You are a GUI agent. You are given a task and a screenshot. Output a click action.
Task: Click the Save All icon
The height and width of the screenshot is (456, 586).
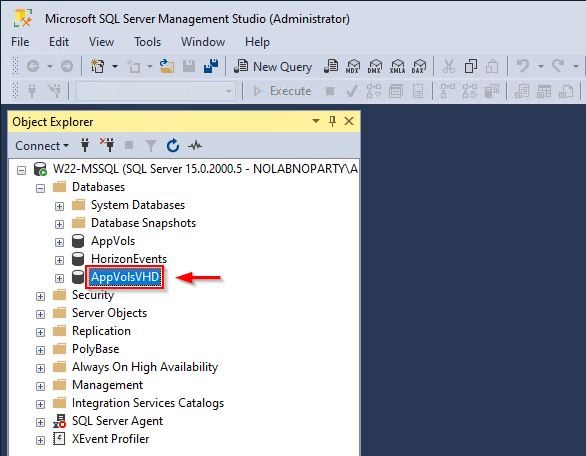click(x=211, y=67)
